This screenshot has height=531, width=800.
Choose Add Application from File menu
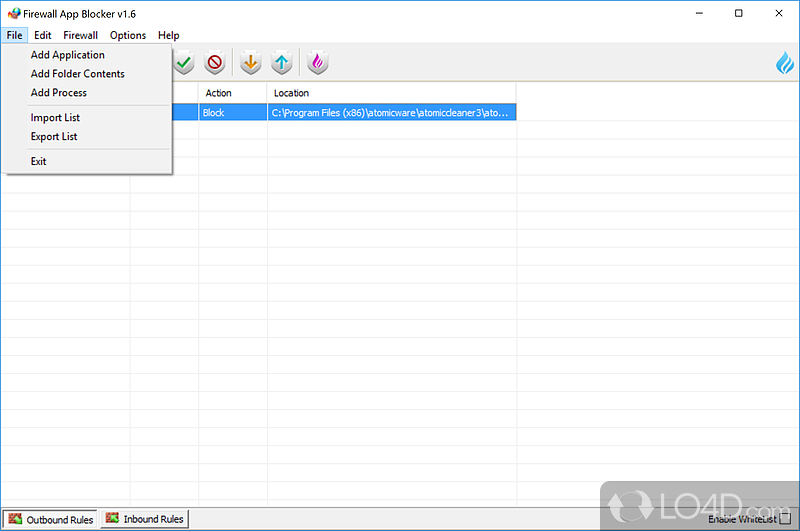[67, 55]
